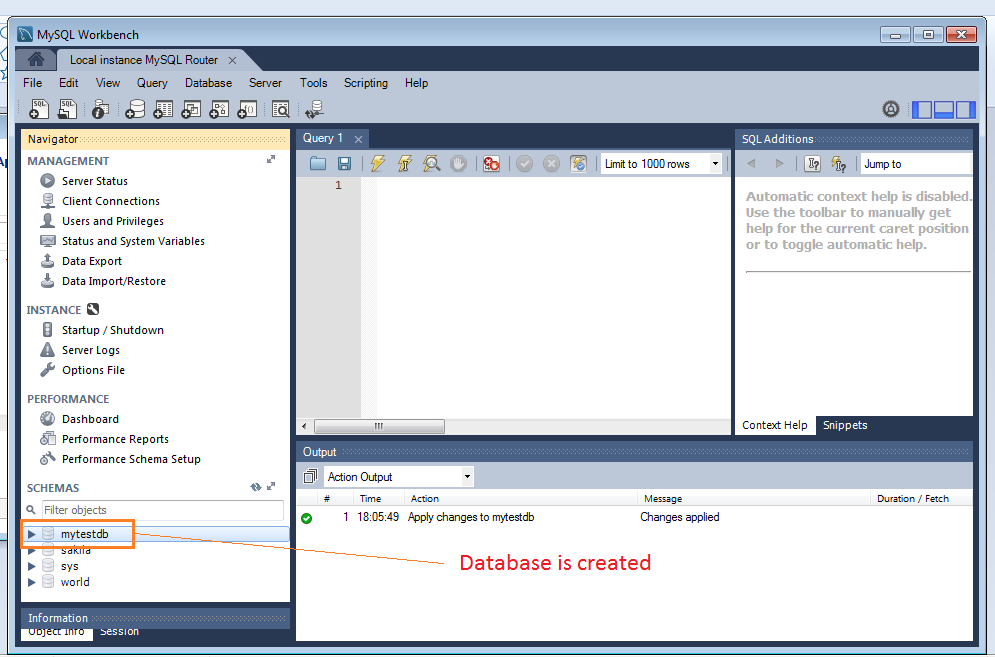The height and width of the screenshot is (657, 995).
Task: Open Startup / Shutdown
Action: [x=112, y=330]
